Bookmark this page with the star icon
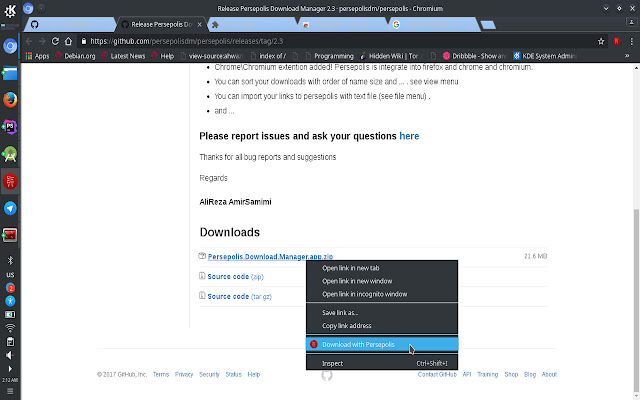Screen dimensions: 640x400 point(601,41)
